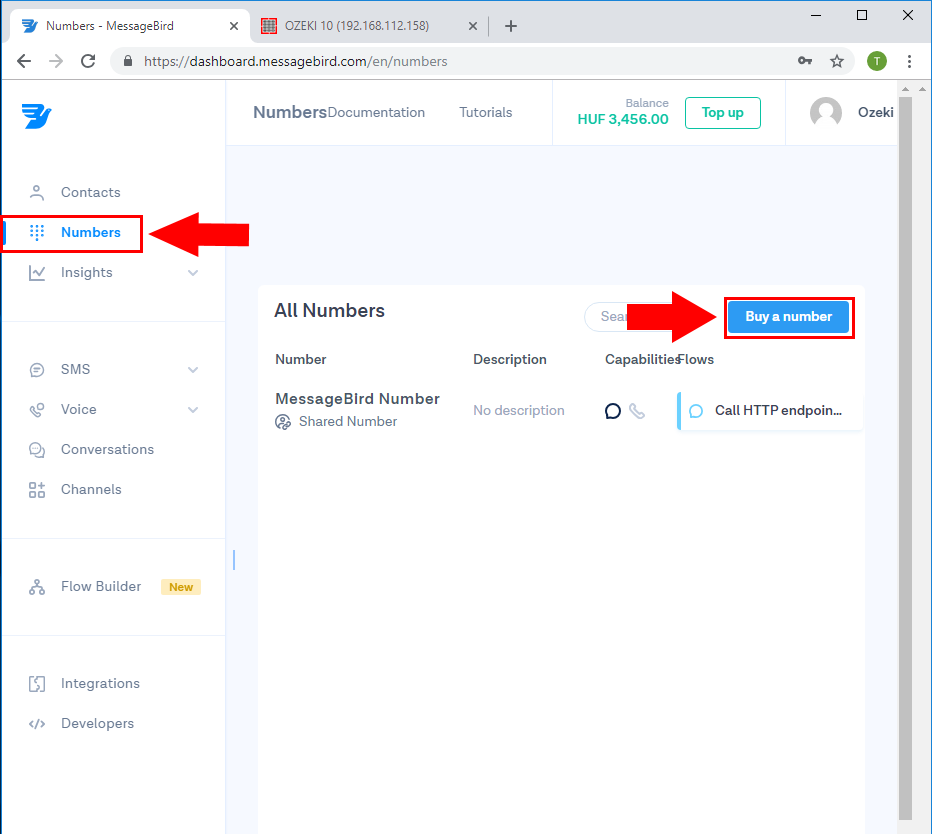The width and height of the screenshot is (932, 834).
Task: Open Conversations in the sidebar
Action: 107,450
